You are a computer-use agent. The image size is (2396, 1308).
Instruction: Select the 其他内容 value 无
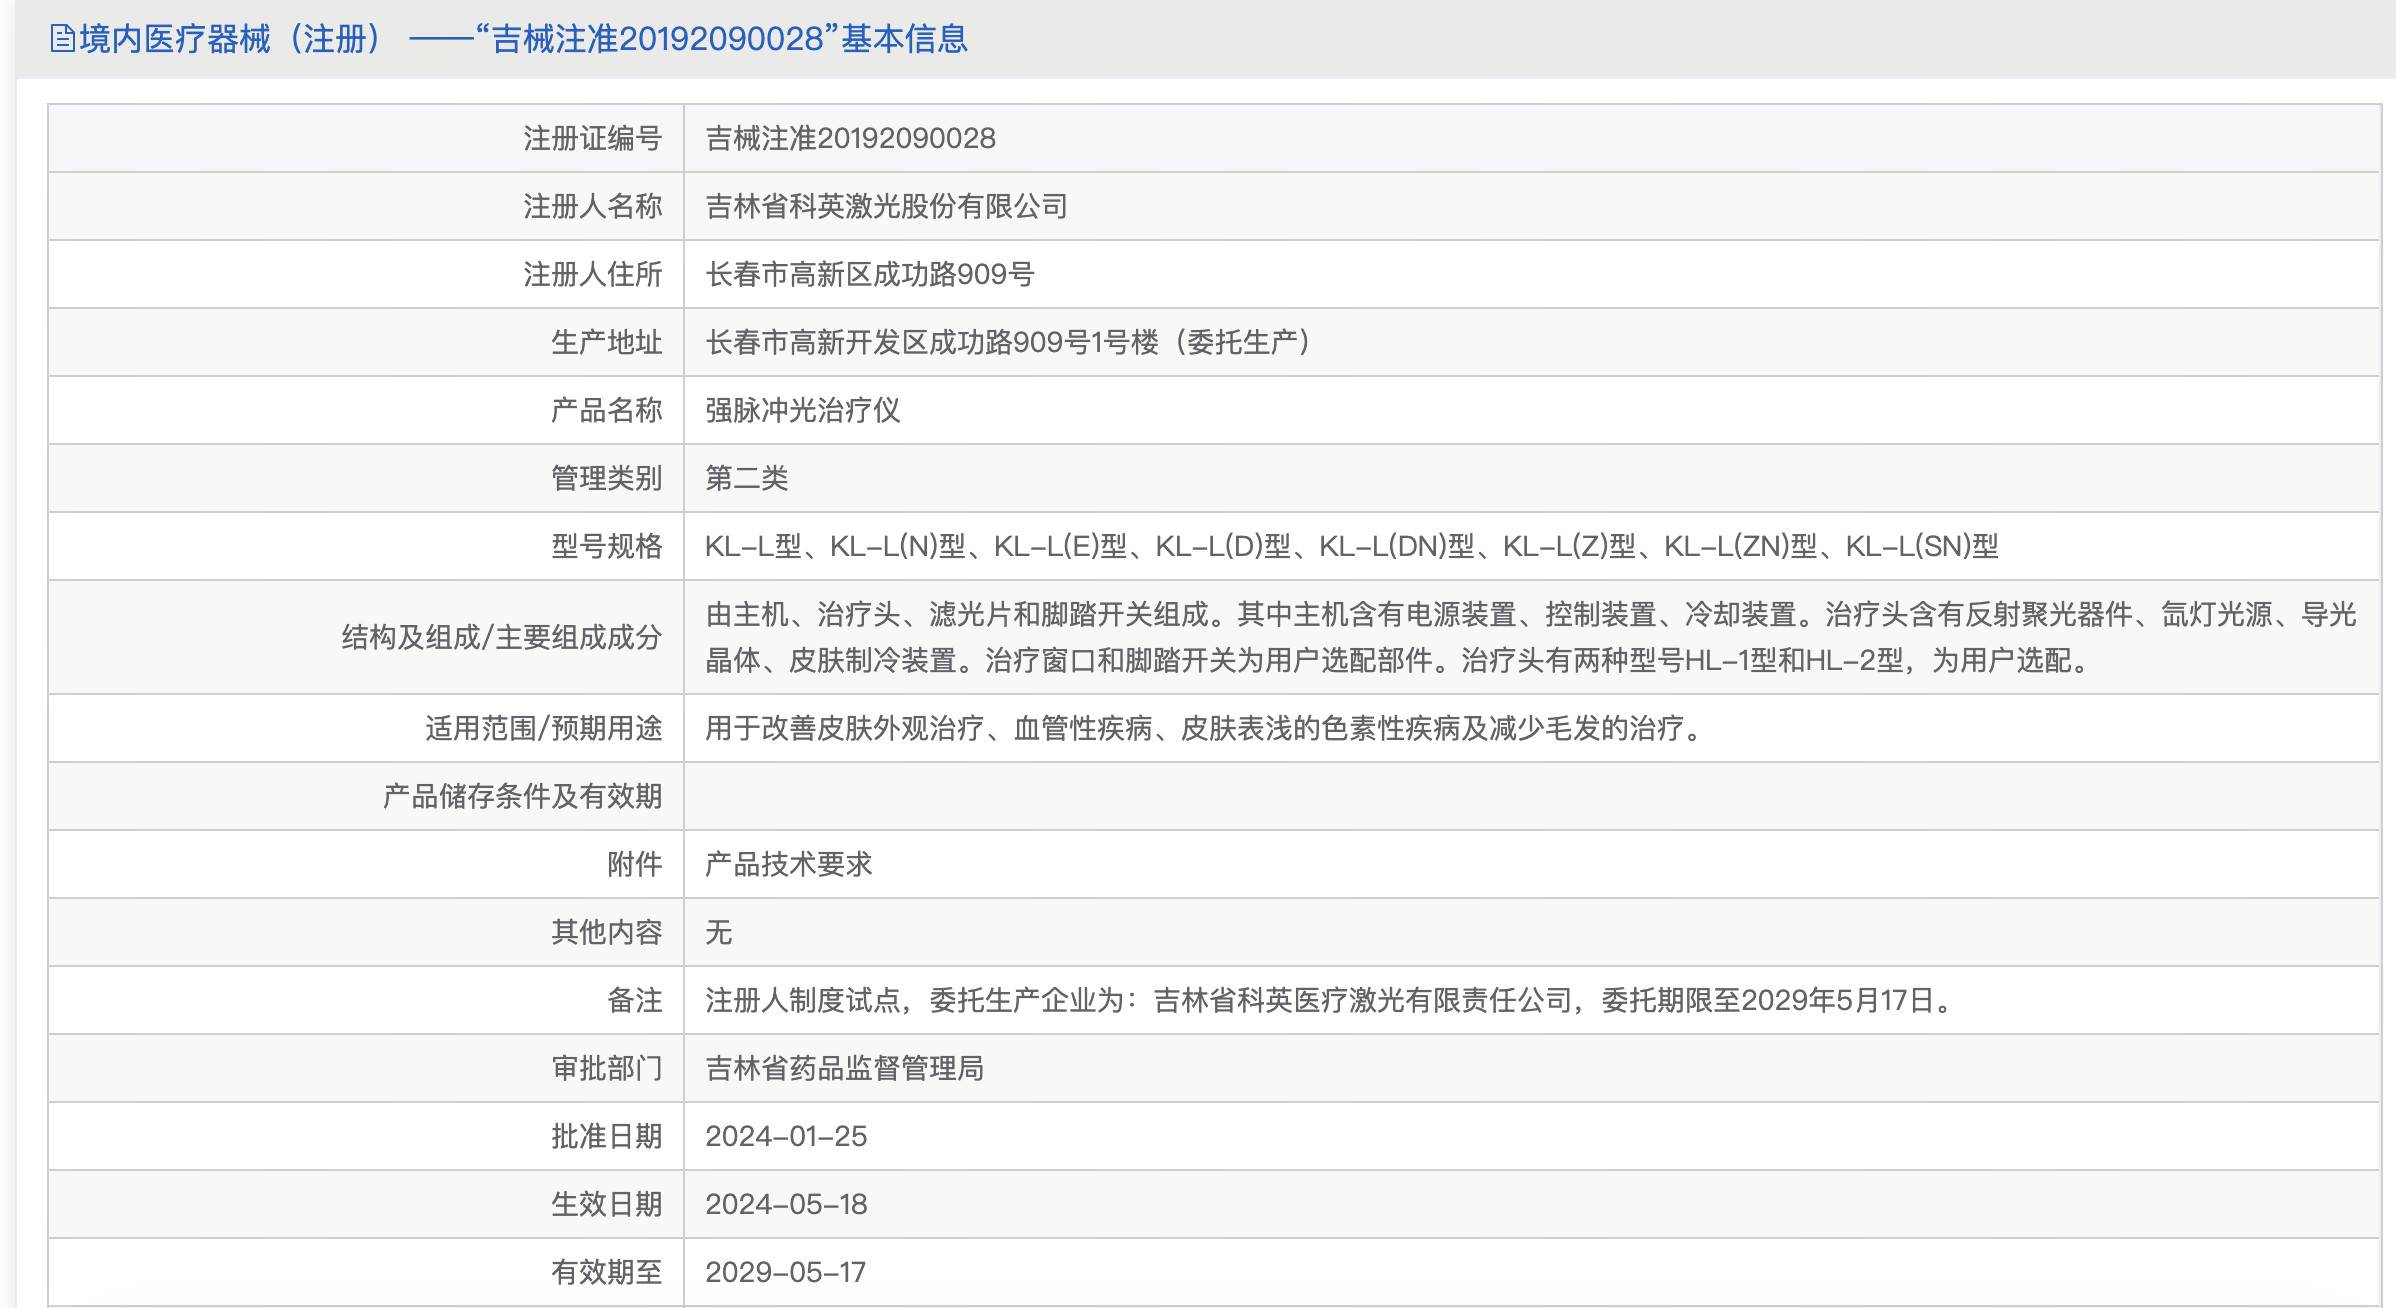point(718,932)
